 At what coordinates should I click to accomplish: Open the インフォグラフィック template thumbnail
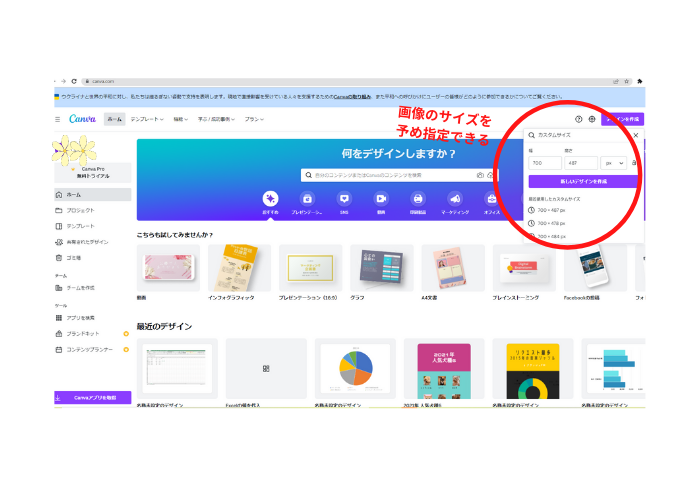(239, 268)
